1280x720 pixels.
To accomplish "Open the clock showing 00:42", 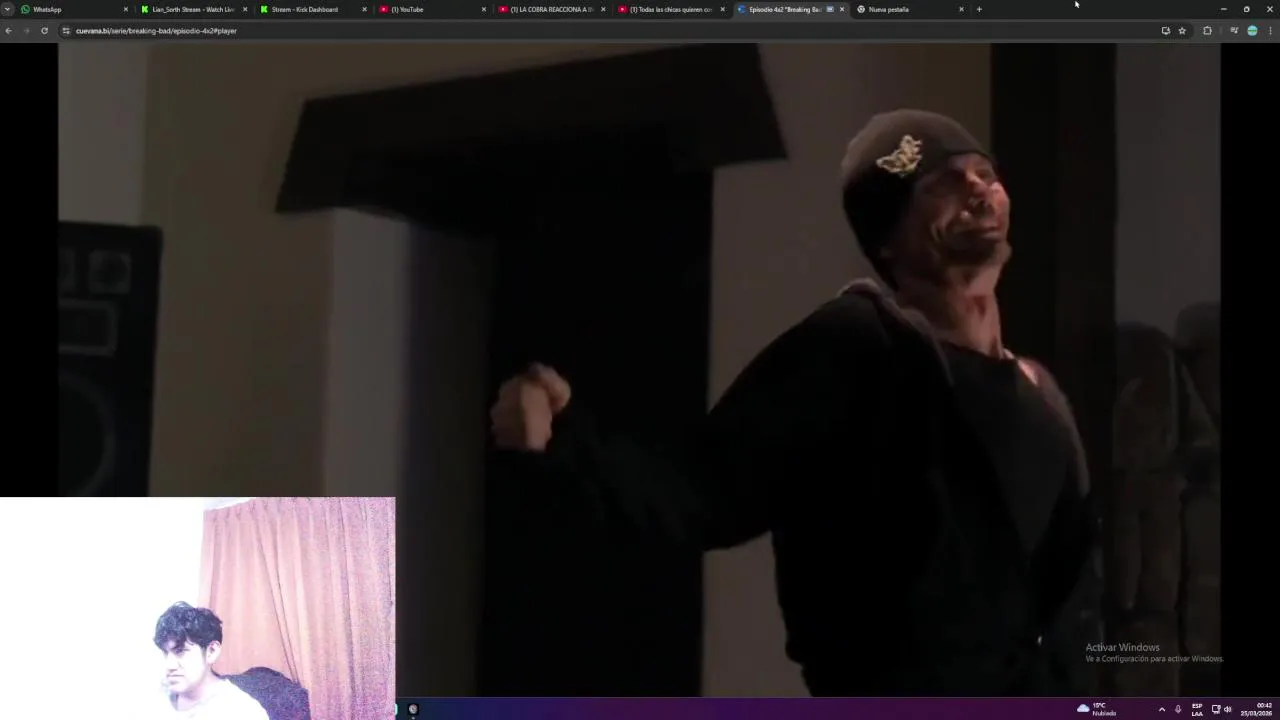I will pos(1257,709).
